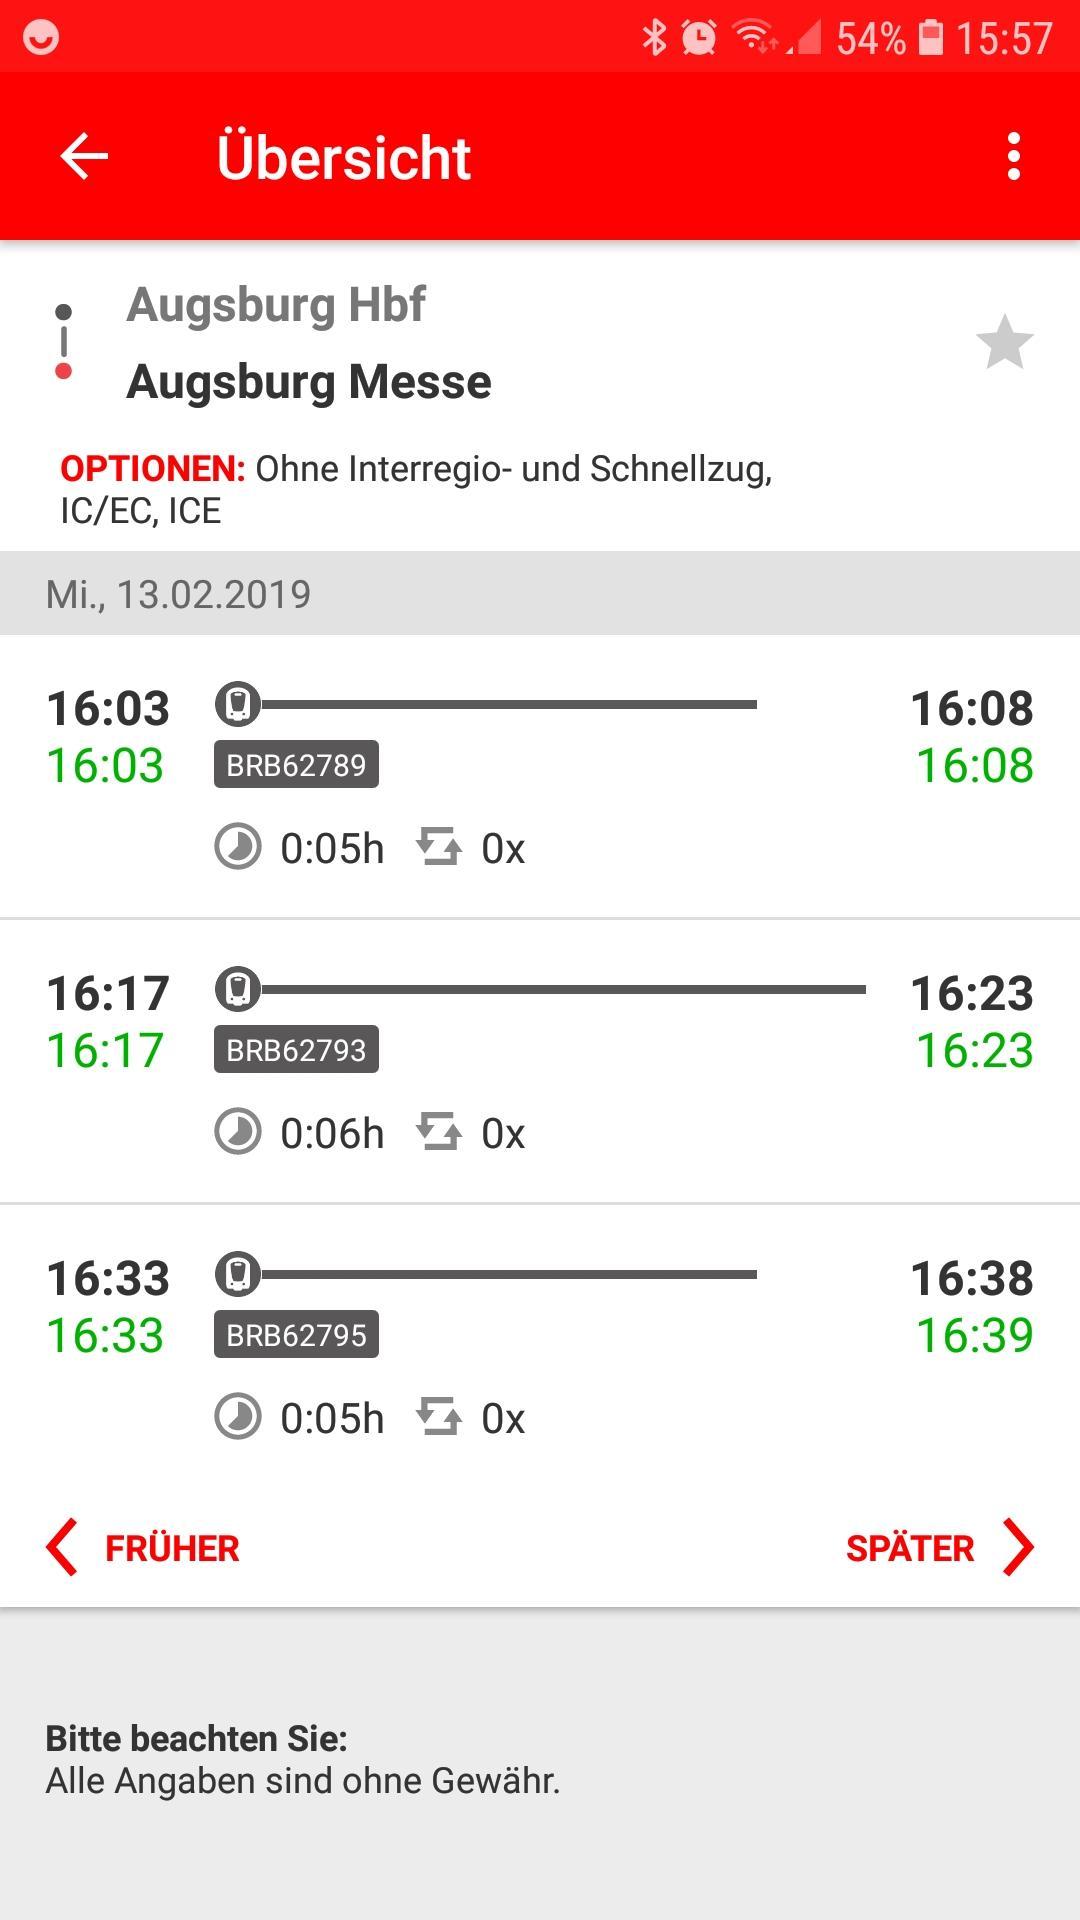The height and width of the screenshot is (1920, 1080).
Task: Show later connections with SPÄTER
Action: [x=909, y=1548]
